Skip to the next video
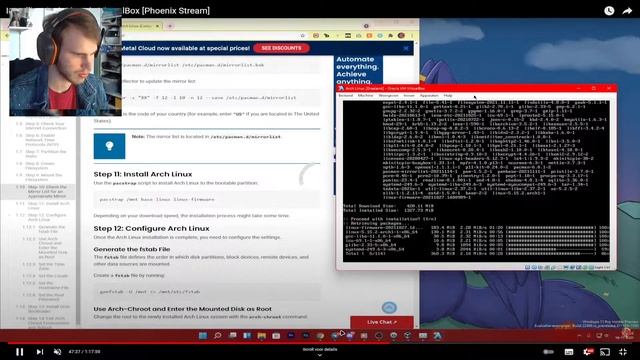The image size is (640, 360). click(40, 351)
